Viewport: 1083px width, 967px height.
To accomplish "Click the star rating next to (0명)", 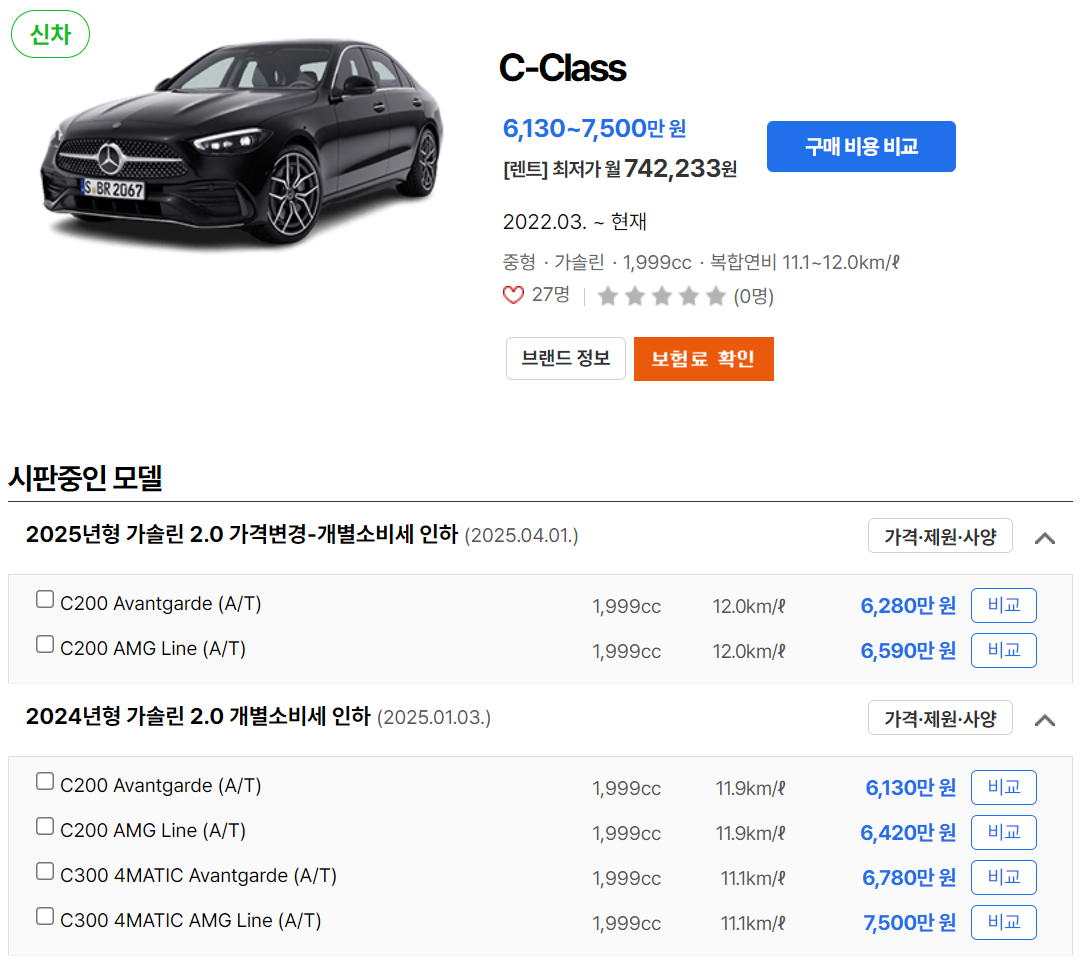I will 662,296.
